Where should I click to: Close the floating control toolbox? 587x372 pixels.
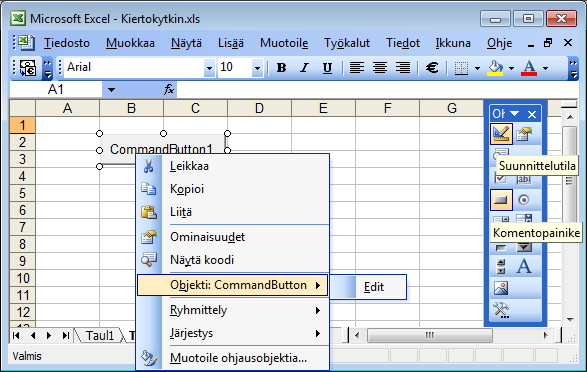(532, 114)
